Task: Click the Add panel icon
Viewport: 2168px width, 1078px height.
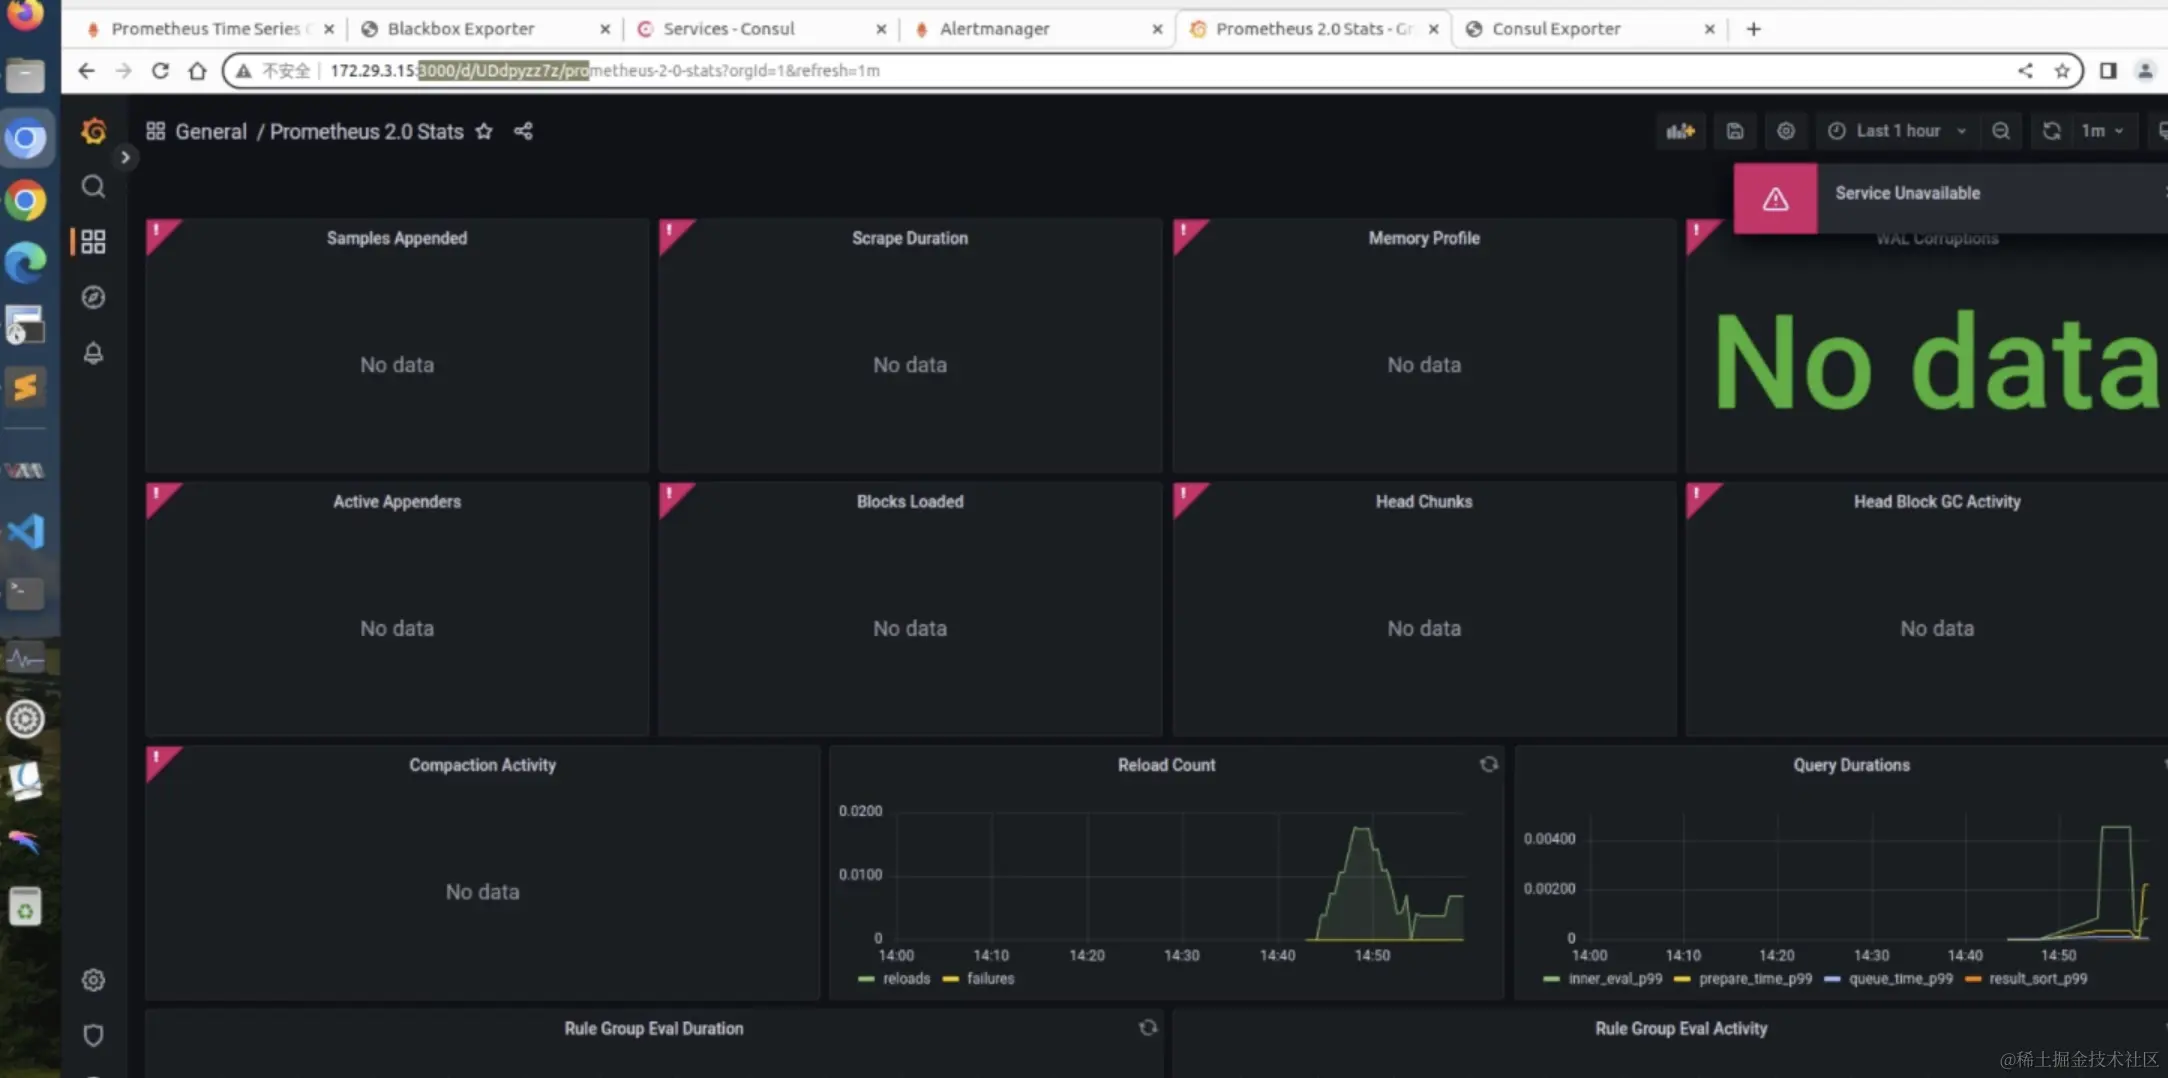Action: 1680,131
